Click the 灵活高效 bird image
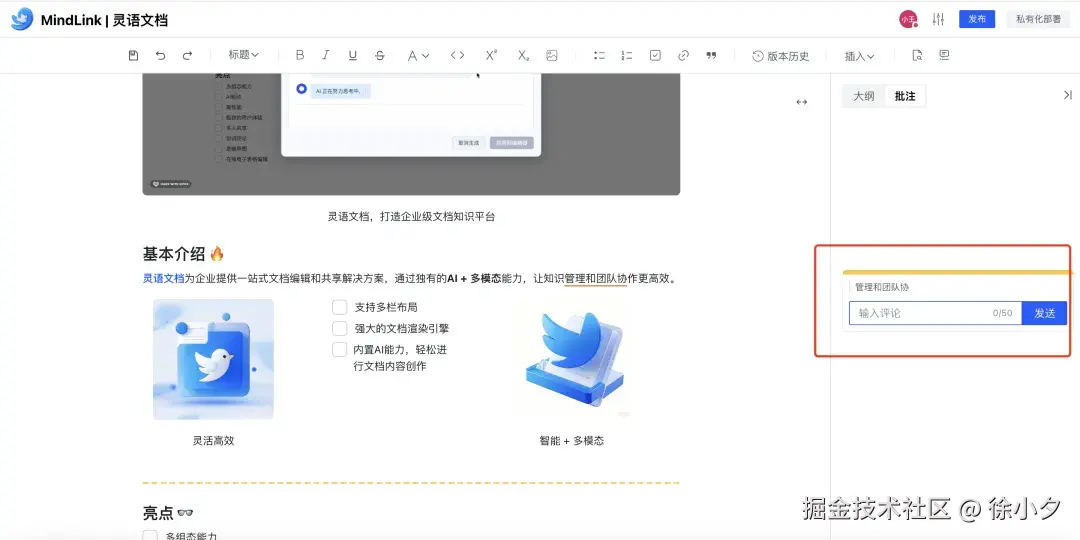The image size is (1080, 540). 214,359
